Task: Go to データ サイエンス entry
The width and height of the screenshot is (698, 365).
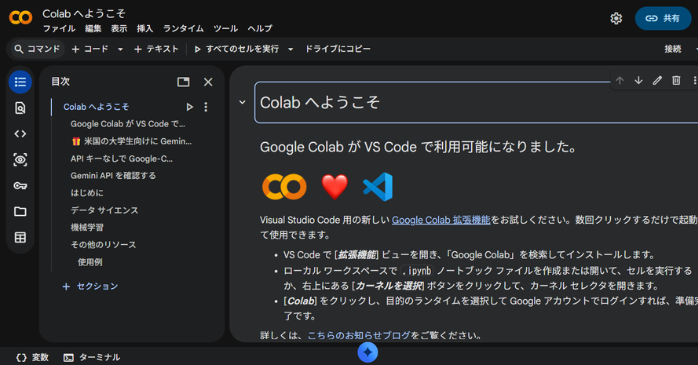Action: point(104,210)
